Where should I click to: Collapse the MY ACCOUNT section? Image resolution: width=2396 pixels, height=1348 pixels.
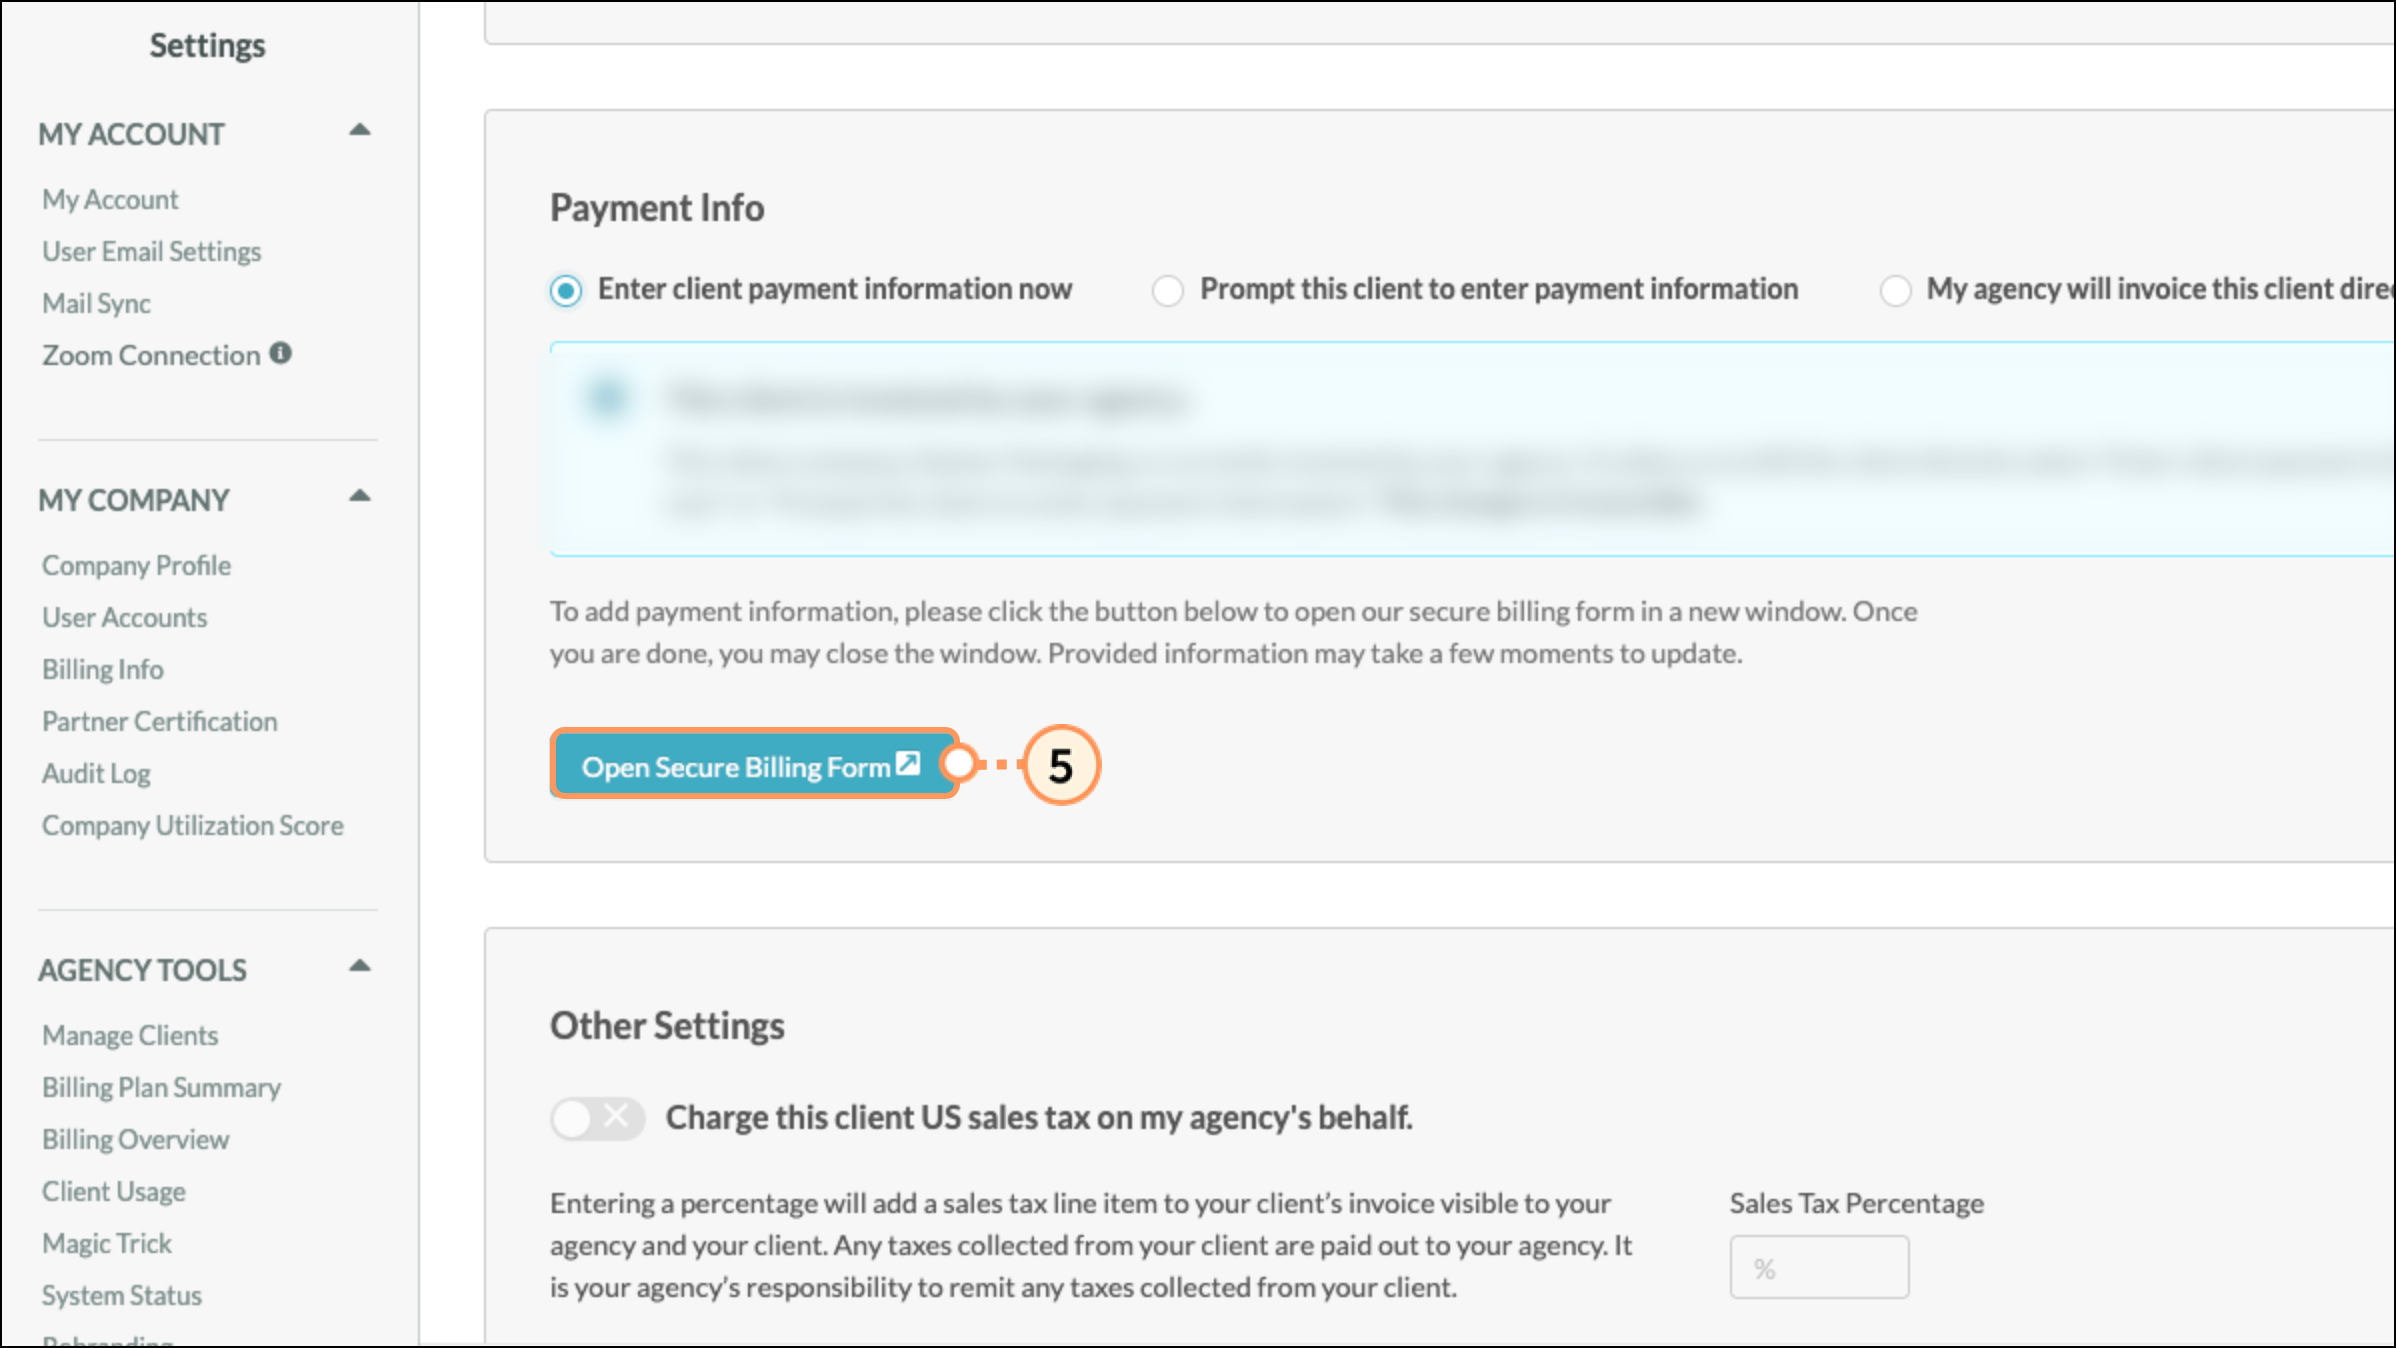point(360,130)
